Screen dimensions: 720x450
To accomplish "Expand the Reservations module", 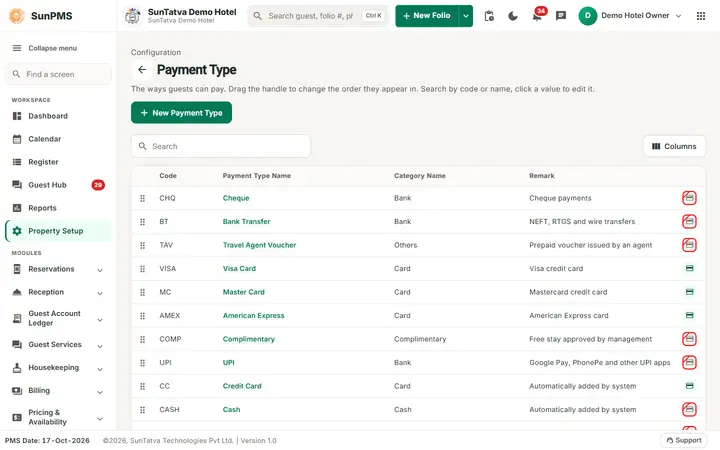I will [x=100, y=270].
